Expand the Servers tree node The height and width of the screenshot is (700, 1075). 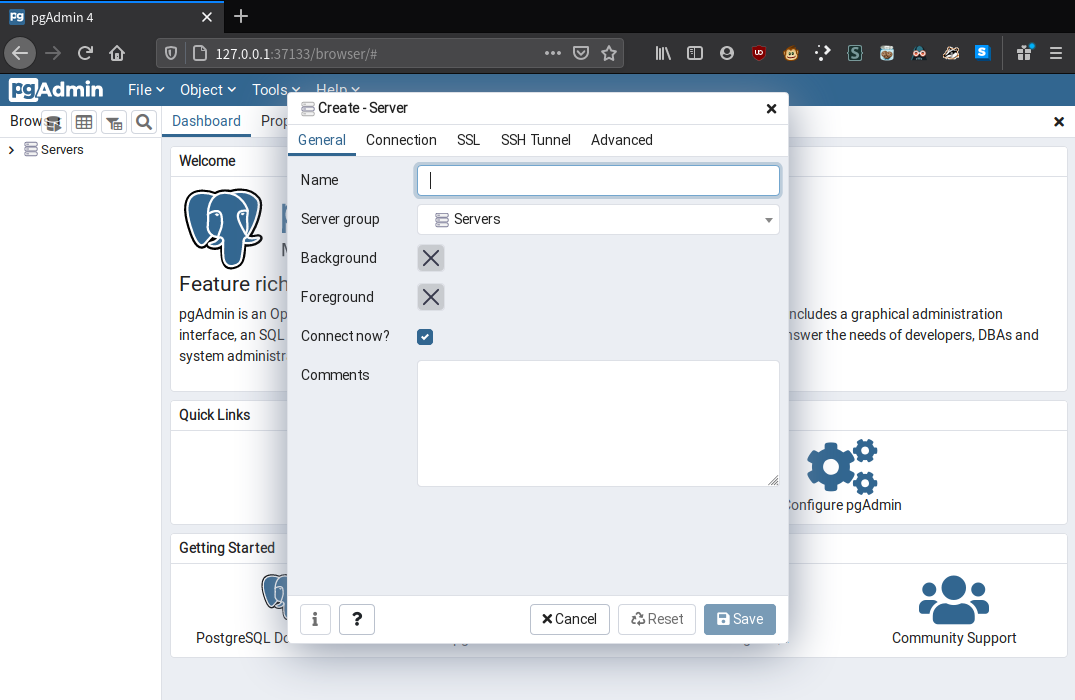11,149
